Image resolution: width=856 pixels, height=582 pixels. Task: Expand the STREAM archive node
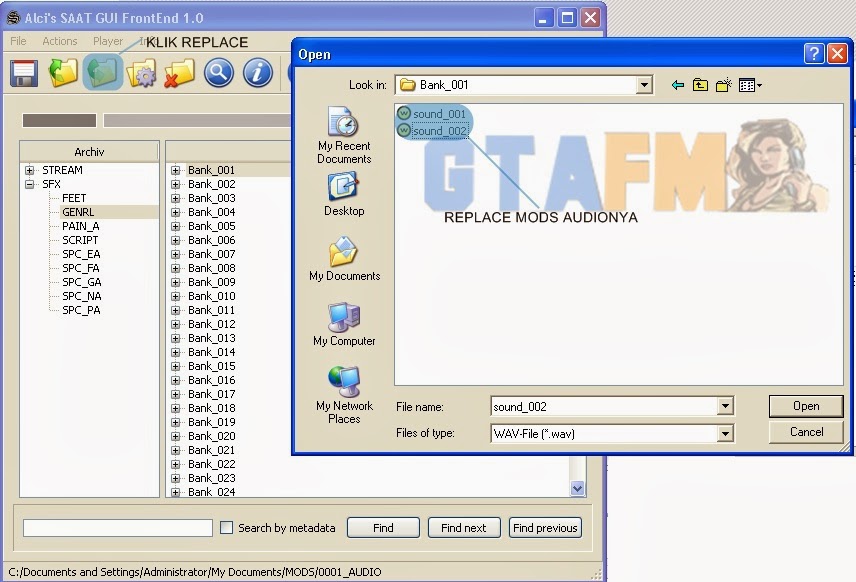(29, 170)
